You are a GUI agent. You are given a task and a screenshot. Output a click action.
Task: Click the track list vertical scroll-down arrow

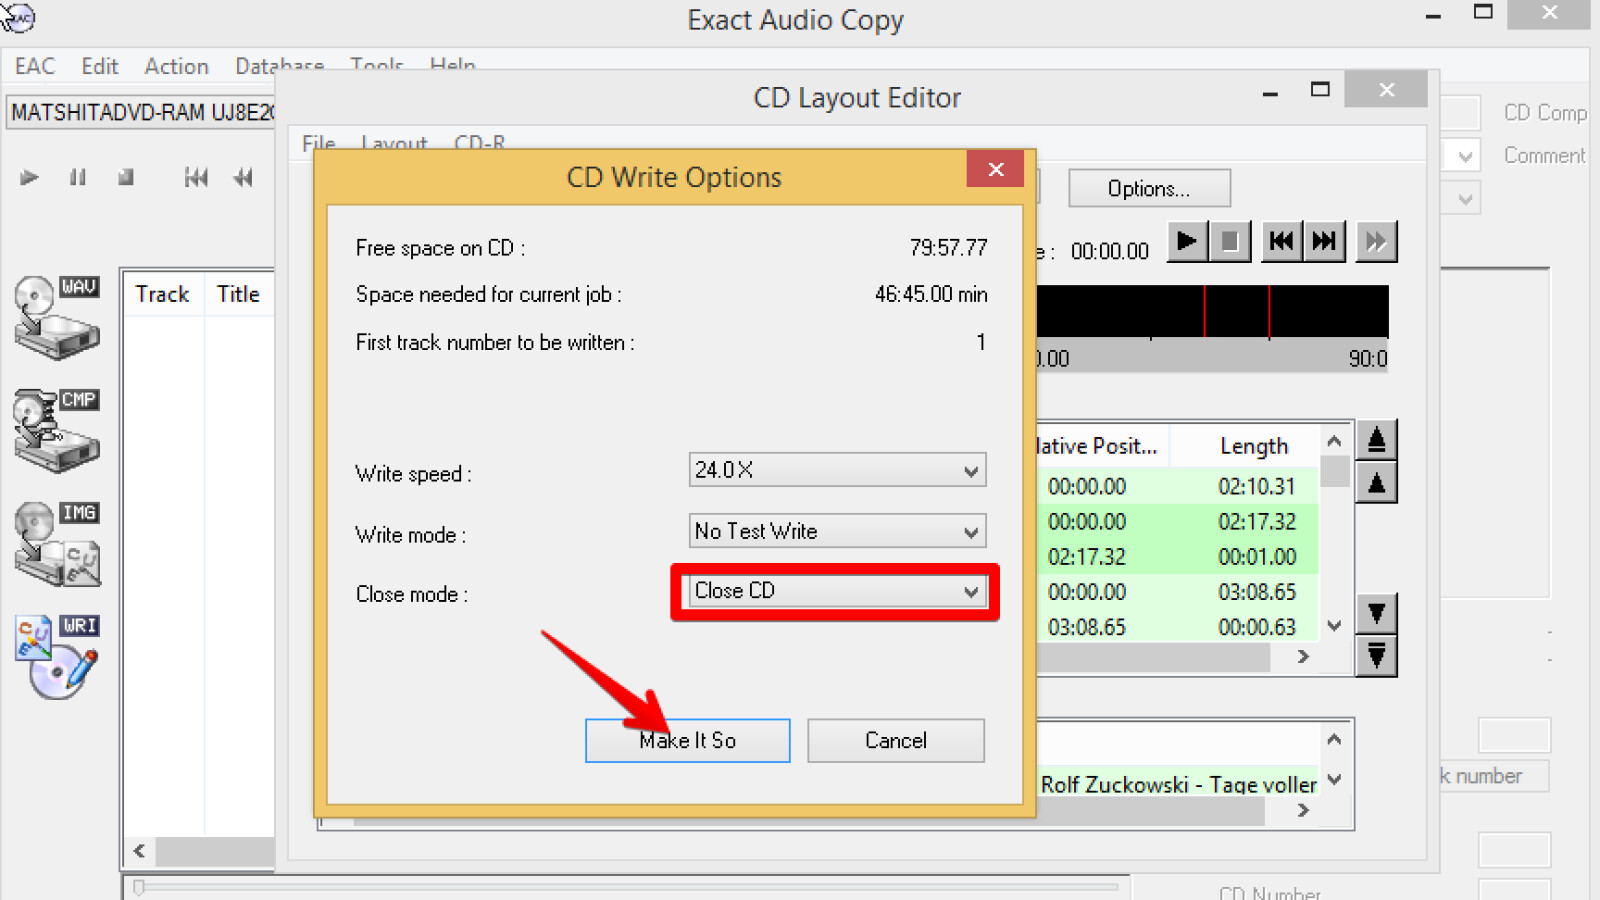[x=1334, y=626]
